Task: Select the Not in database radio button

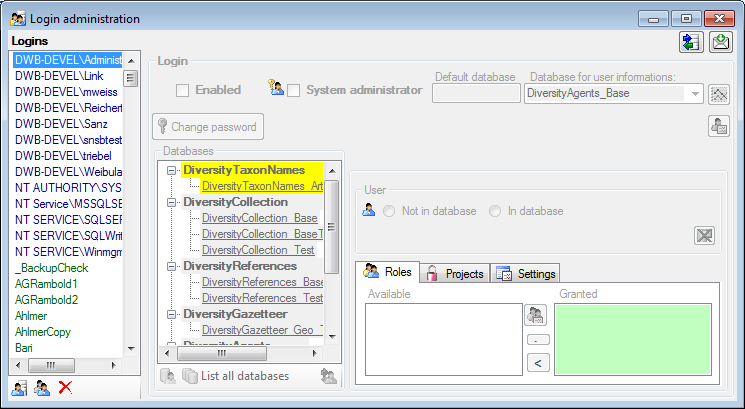Action: [389, 211]
